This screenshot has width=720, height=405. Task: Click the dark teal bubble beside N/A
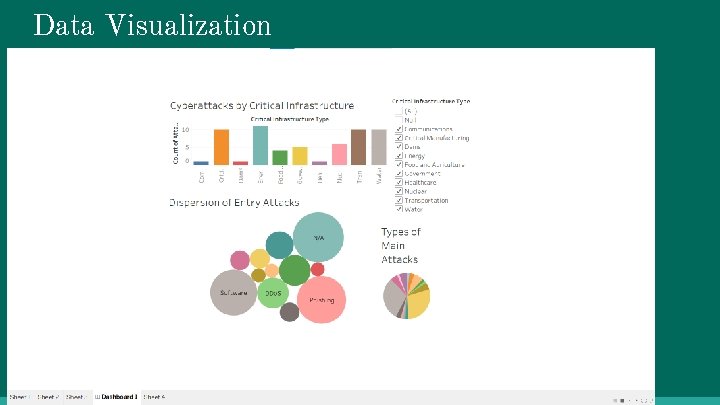click(x=279, y=245)
